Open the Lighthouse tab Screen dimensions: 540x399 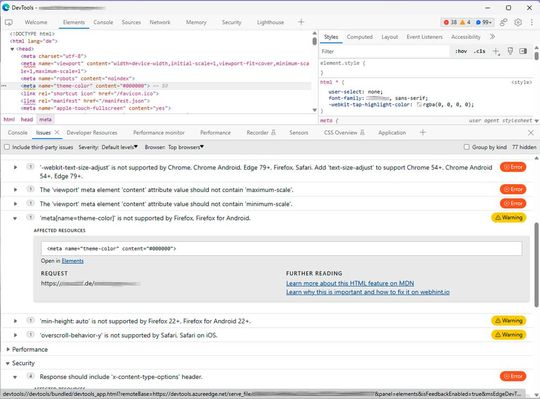[x=270, y=22]
